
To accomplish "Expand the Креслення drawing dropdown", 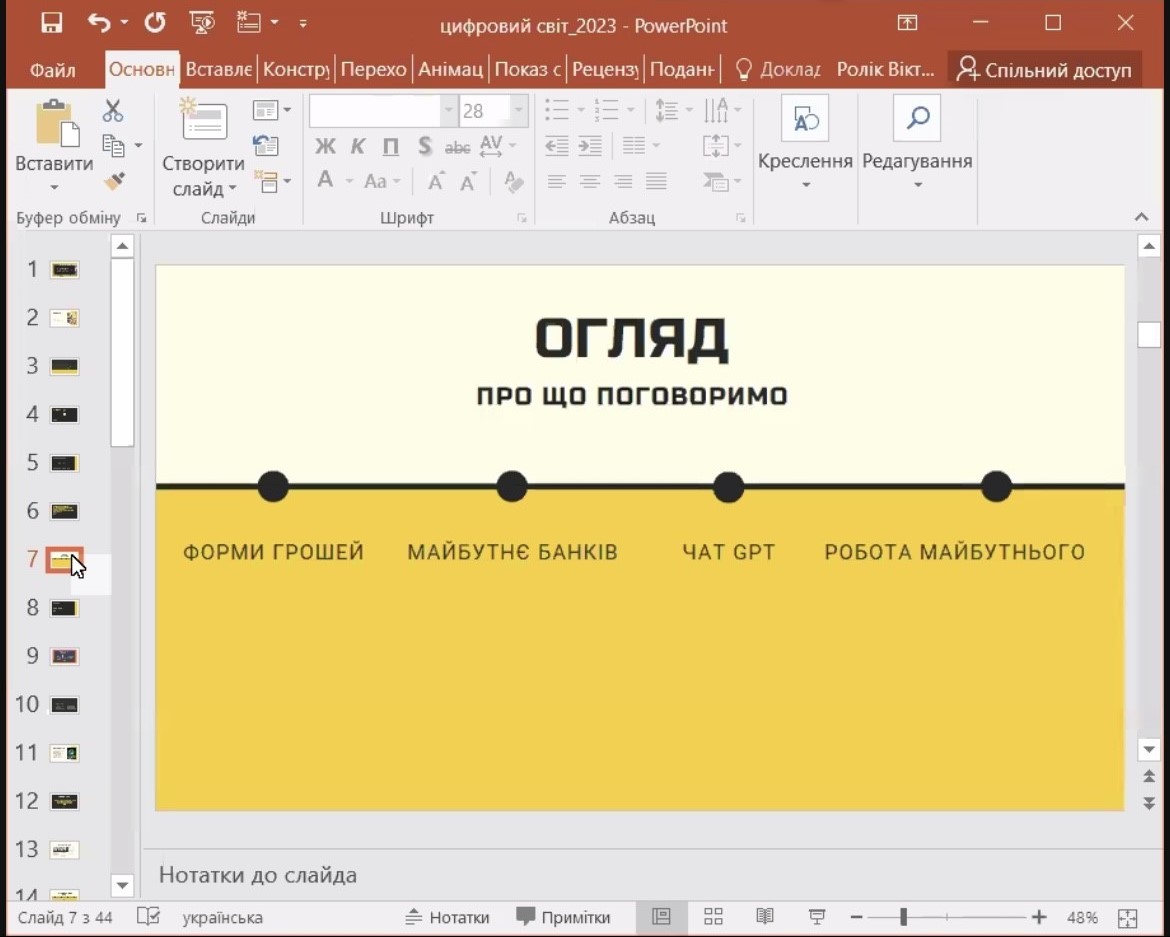I will 805,185.
